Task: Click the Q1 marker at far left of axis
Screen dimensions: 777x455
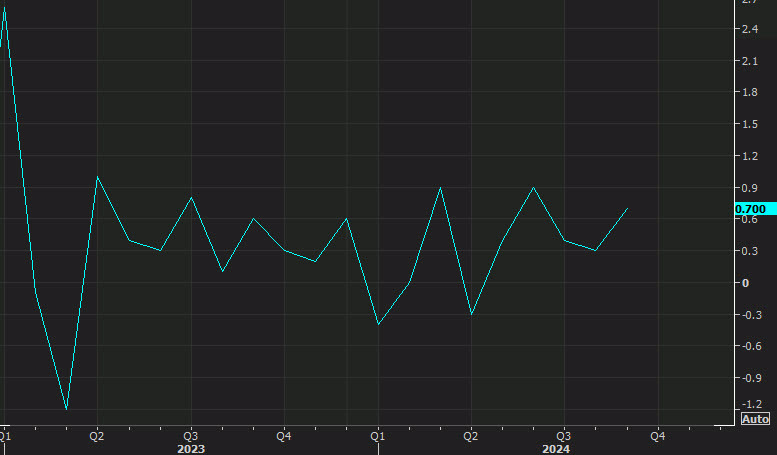Action: coord(6,436)
